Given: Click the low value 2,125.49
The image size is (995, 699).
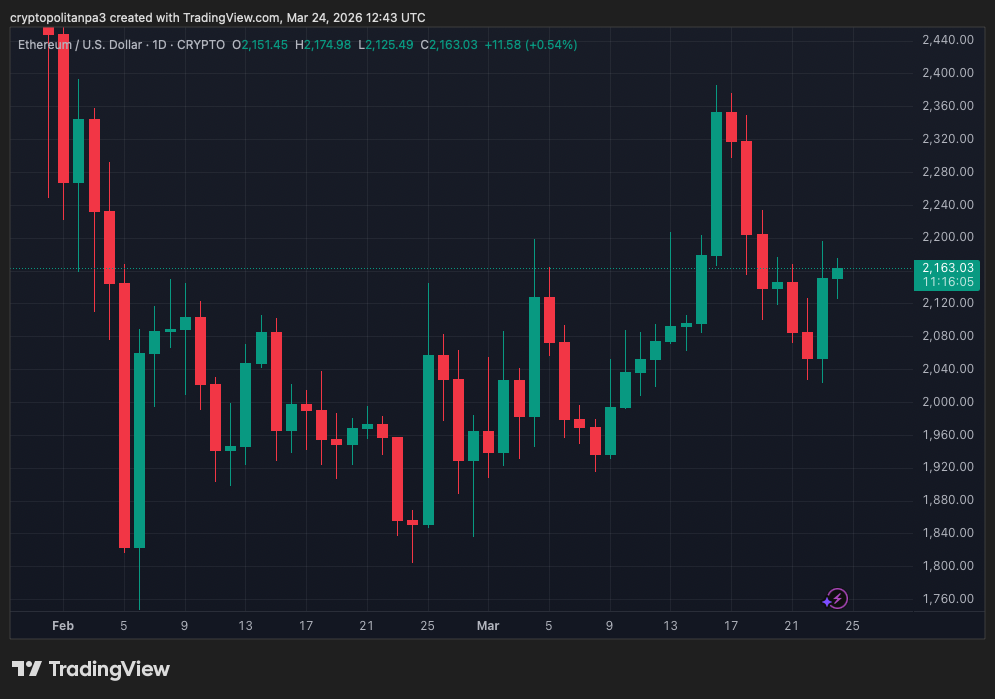Looking at the screenshot, I should tap(391, 45).
